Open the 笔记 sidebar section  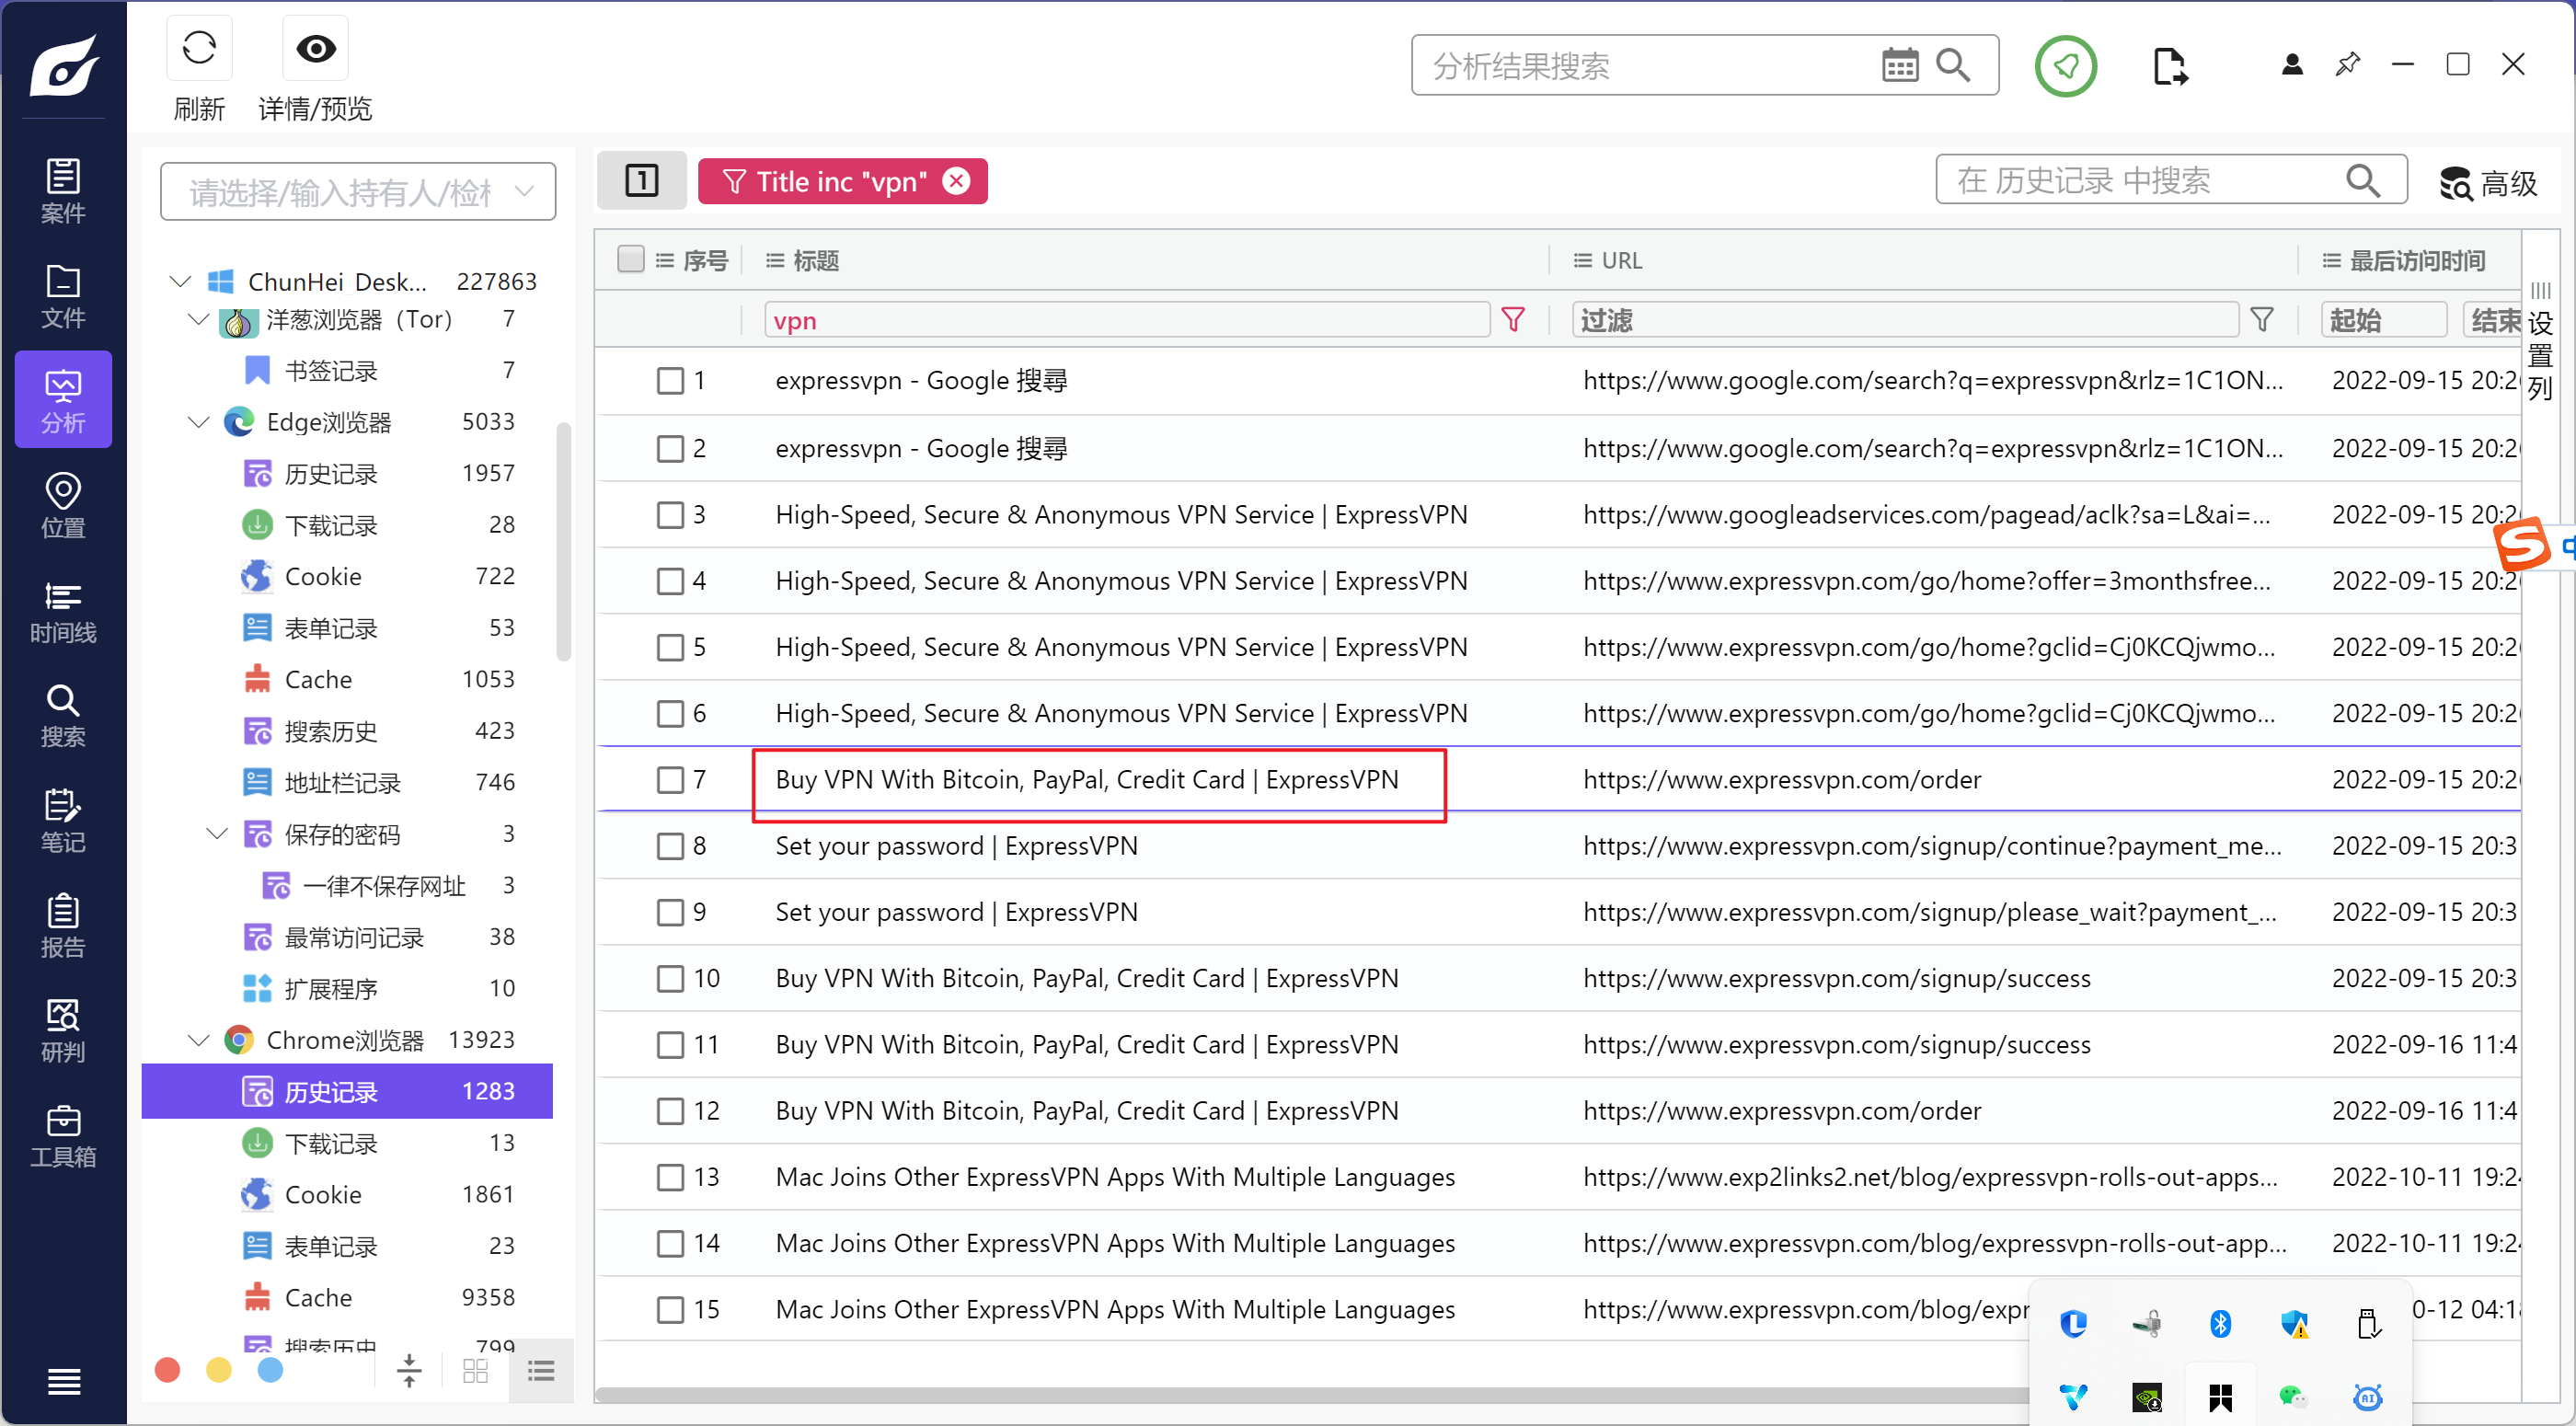pos(63,820)
